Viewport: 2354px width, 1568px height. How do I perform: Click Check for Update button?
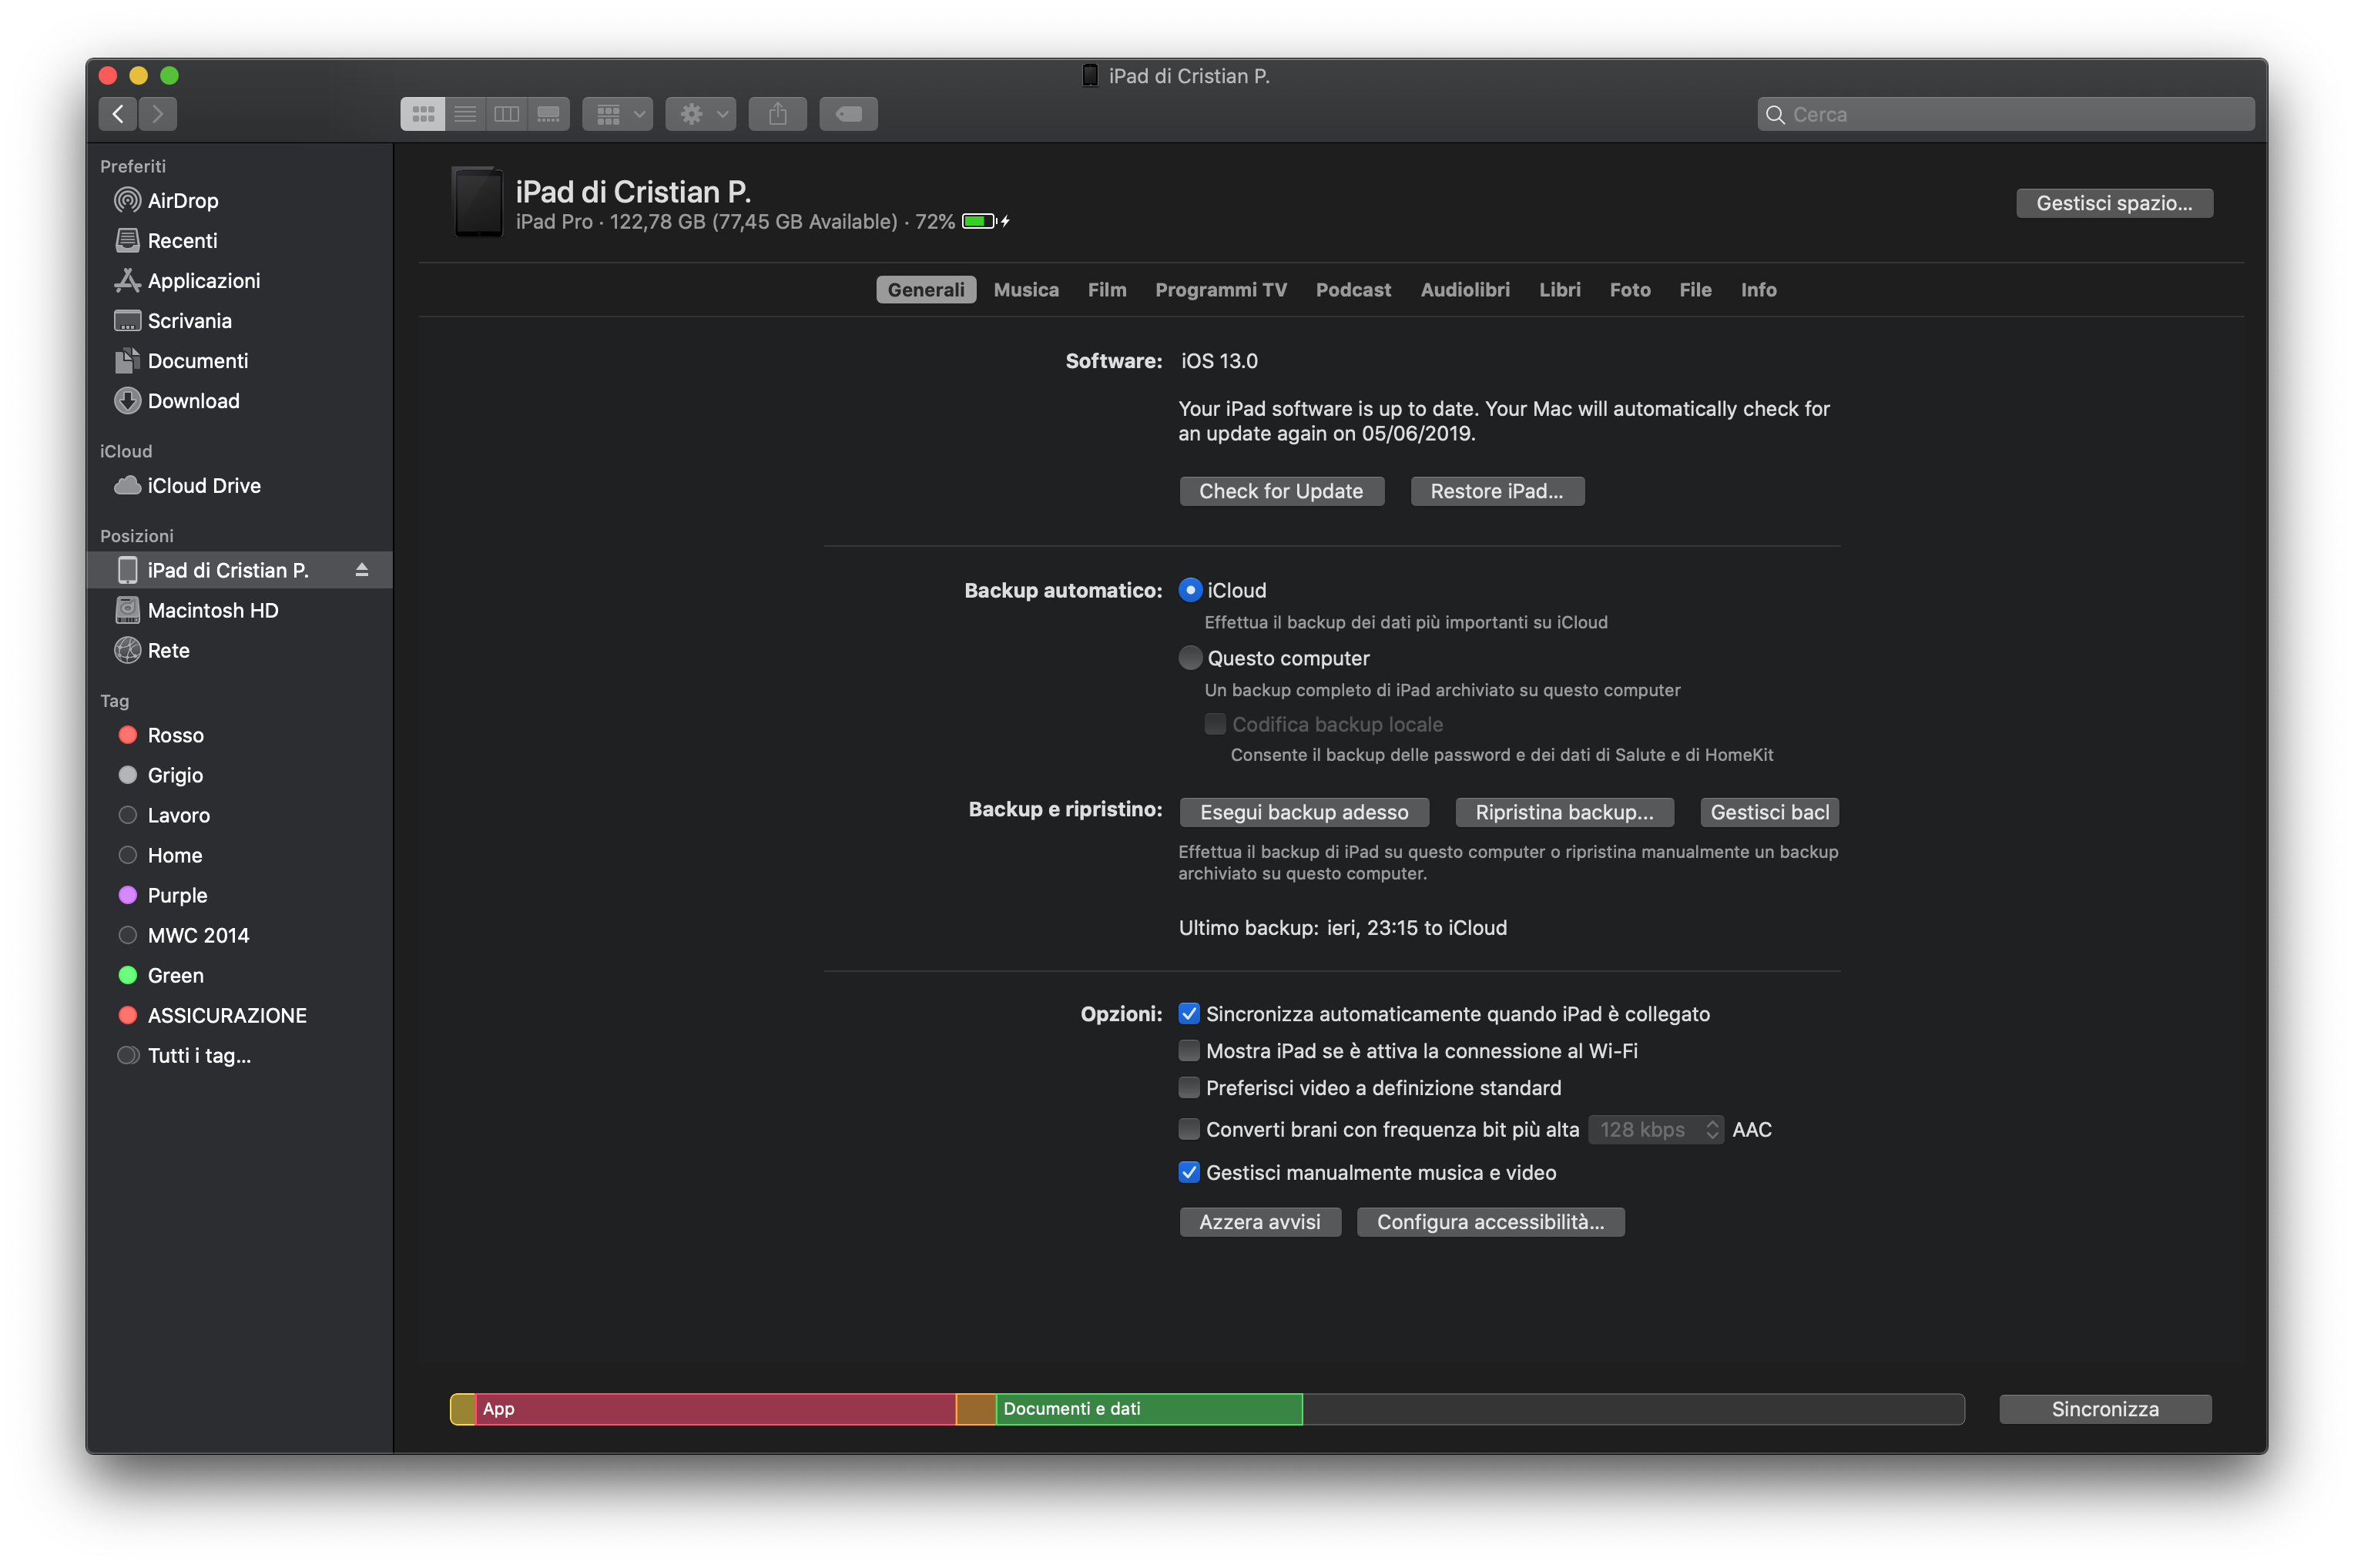click(x=1281, y=491)
